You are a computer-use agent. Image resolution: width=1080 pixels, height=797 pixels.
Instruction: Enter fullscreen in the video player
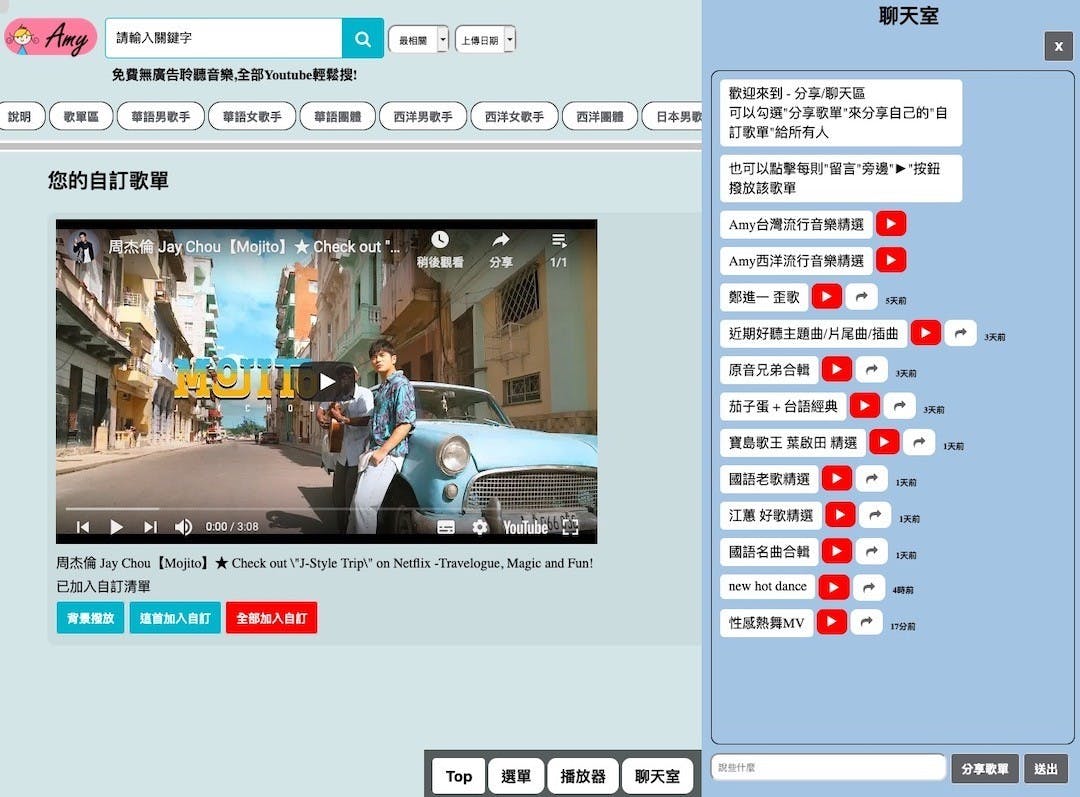pyautogui.click(x=570, y=527)
